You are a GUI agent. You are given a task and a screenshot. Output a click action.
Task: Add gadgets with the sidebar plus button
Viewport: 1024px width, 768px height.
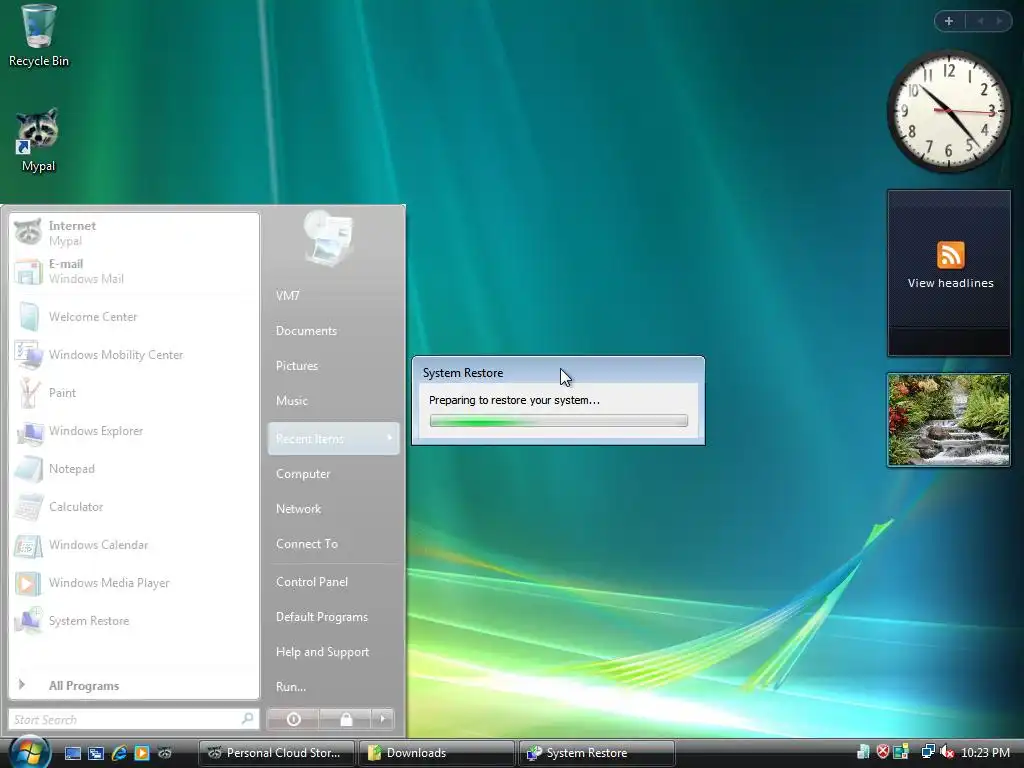[x=949, y=21]
